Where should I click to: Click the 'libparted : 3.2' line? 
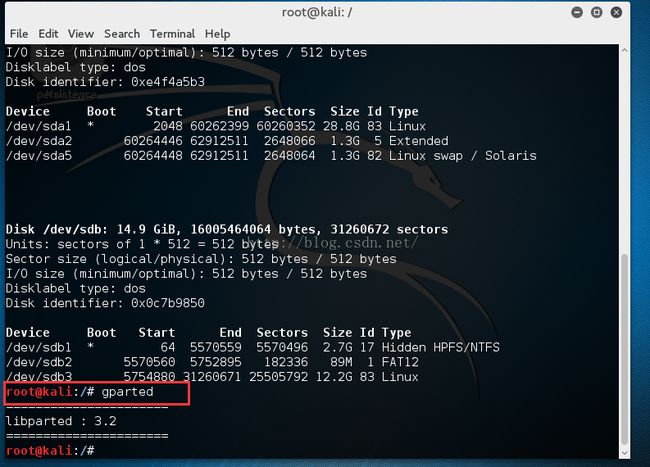pyautogui.click(x=61, y=421)
